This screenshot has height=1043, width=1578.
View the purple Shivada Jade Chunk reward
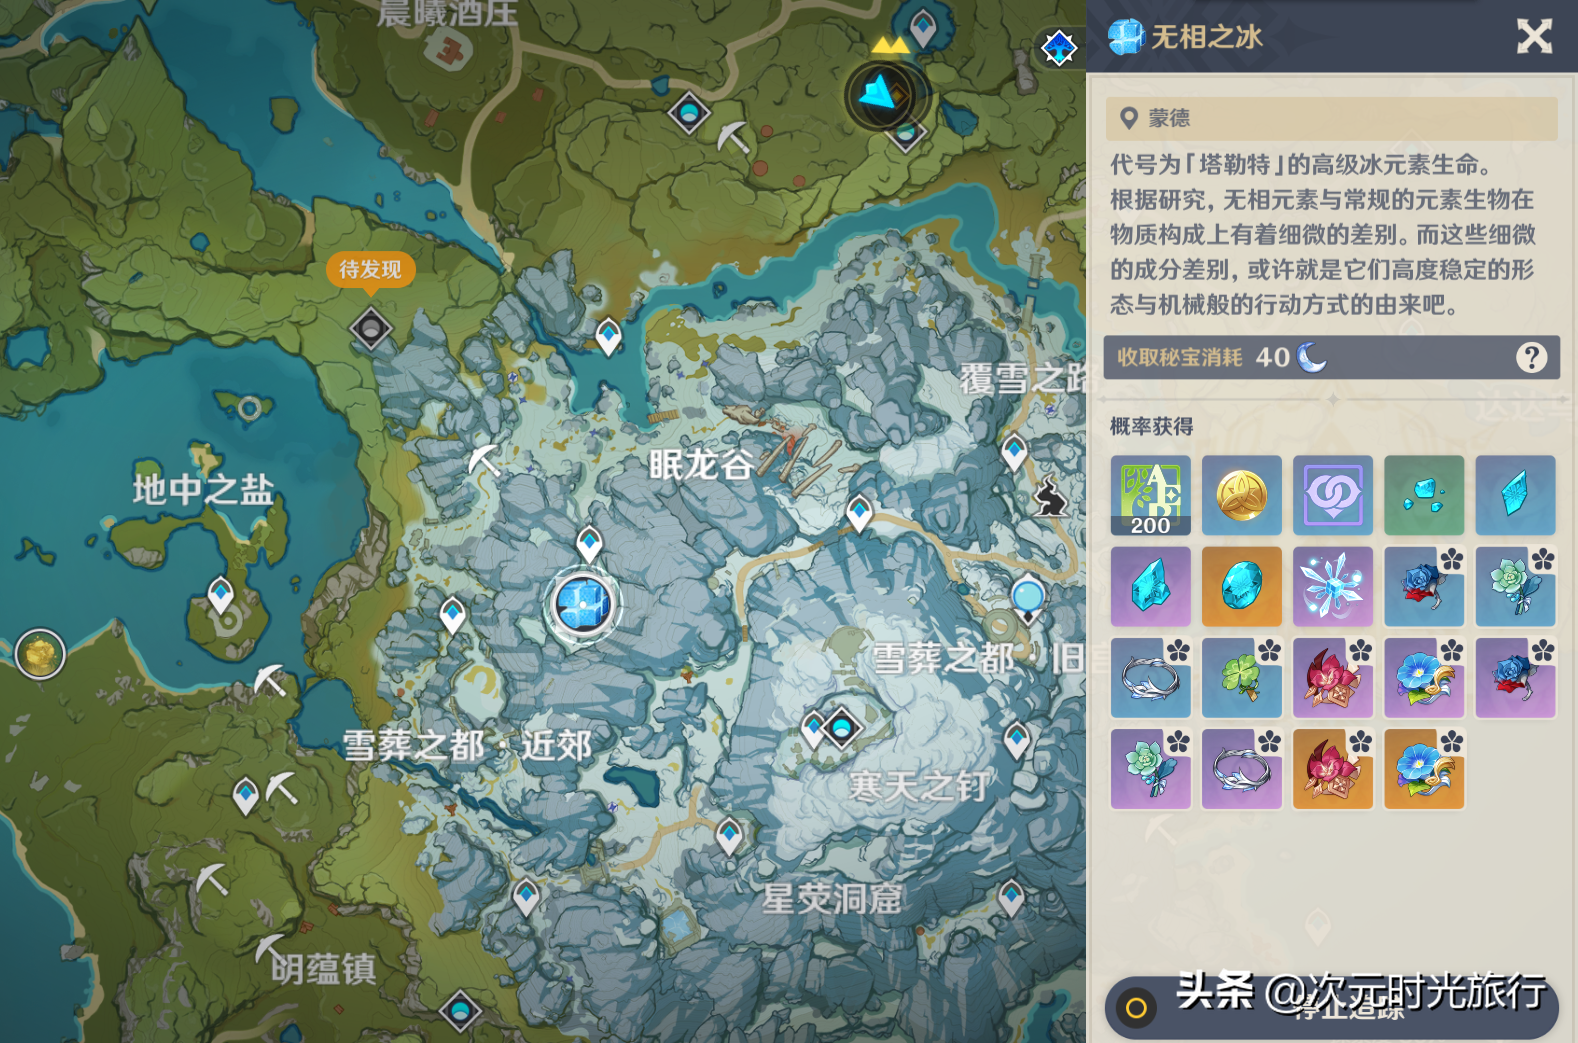1150,587
